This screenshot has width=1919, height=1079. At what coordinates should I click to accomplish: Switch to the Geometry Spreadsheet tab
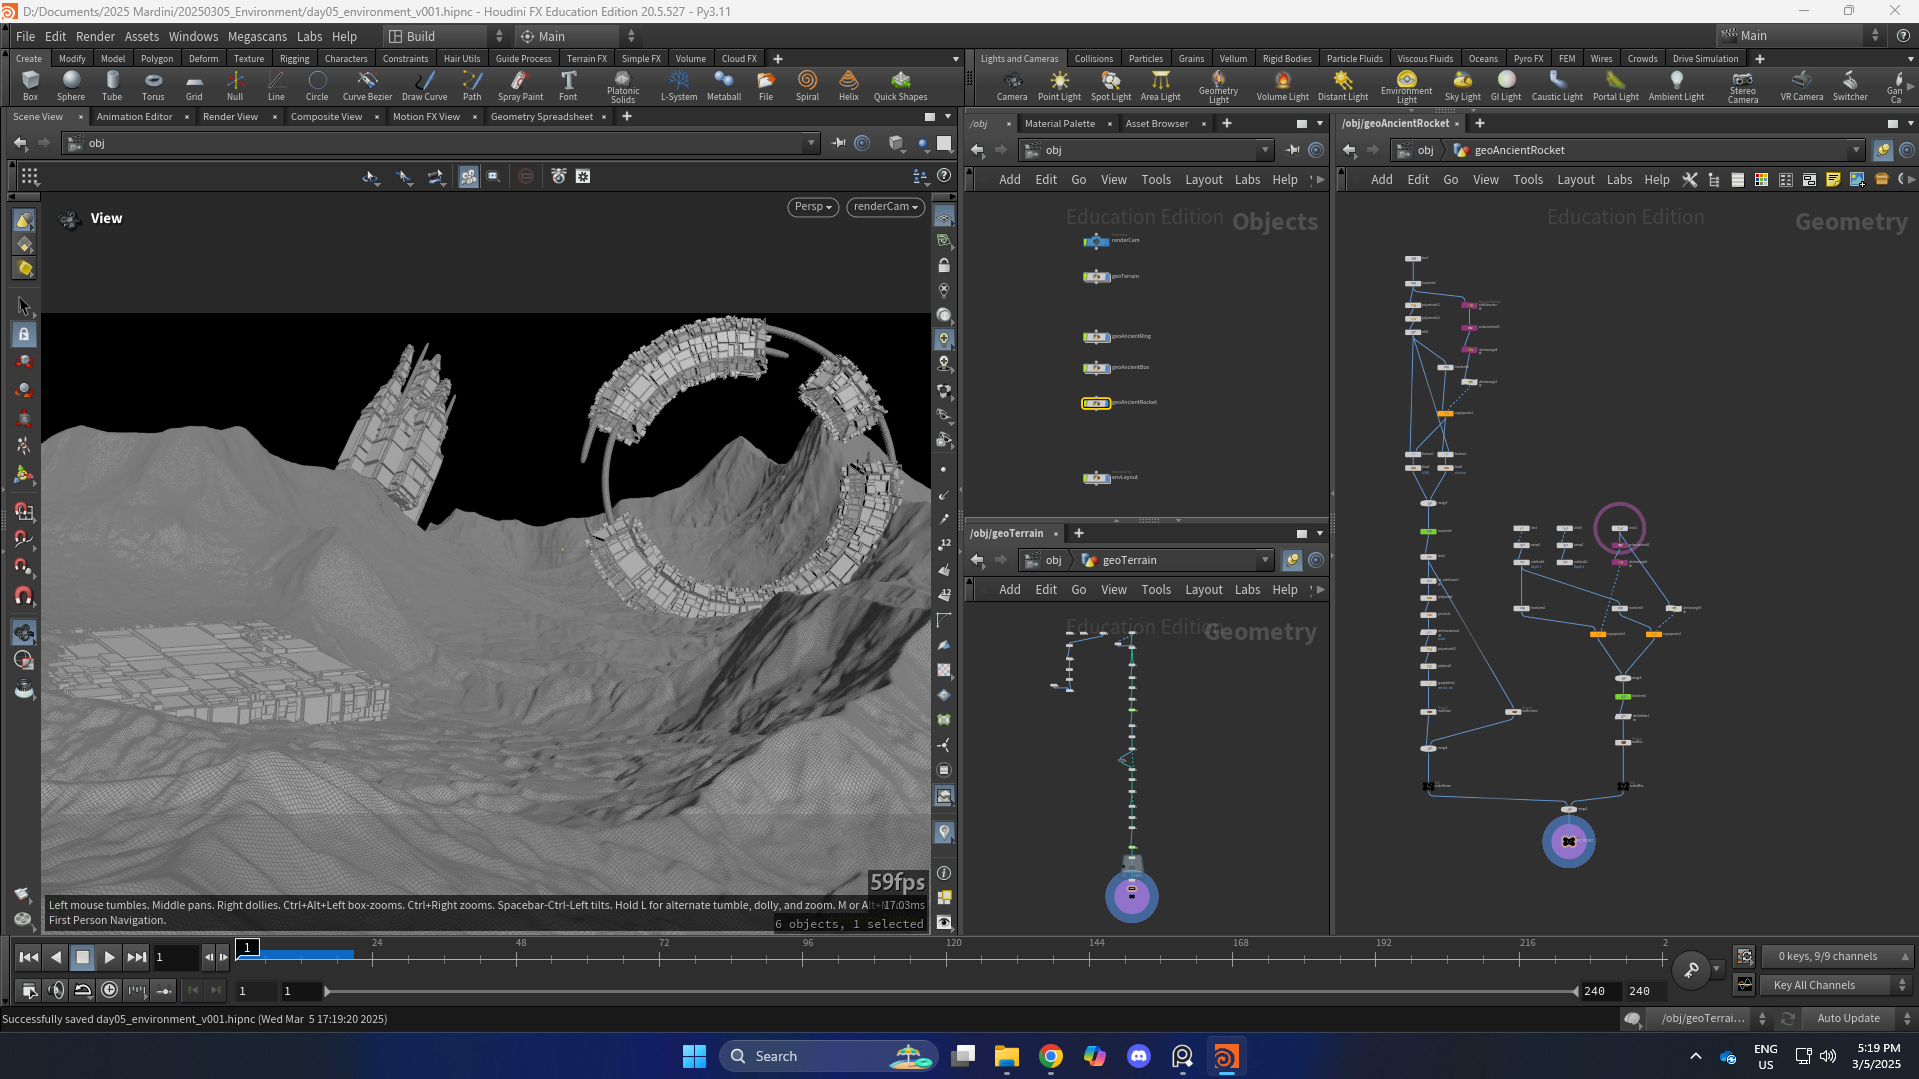541,117
